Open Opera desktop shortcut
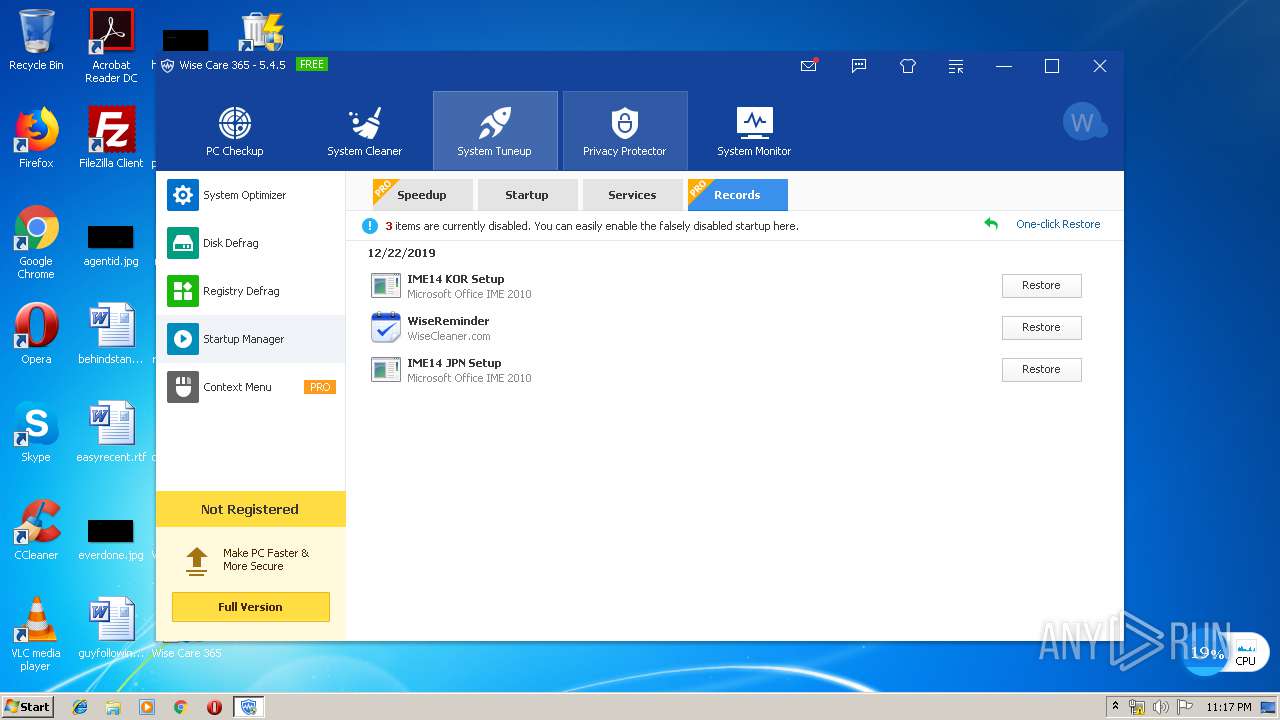The image size is (1280, 720). click(36, 334)
